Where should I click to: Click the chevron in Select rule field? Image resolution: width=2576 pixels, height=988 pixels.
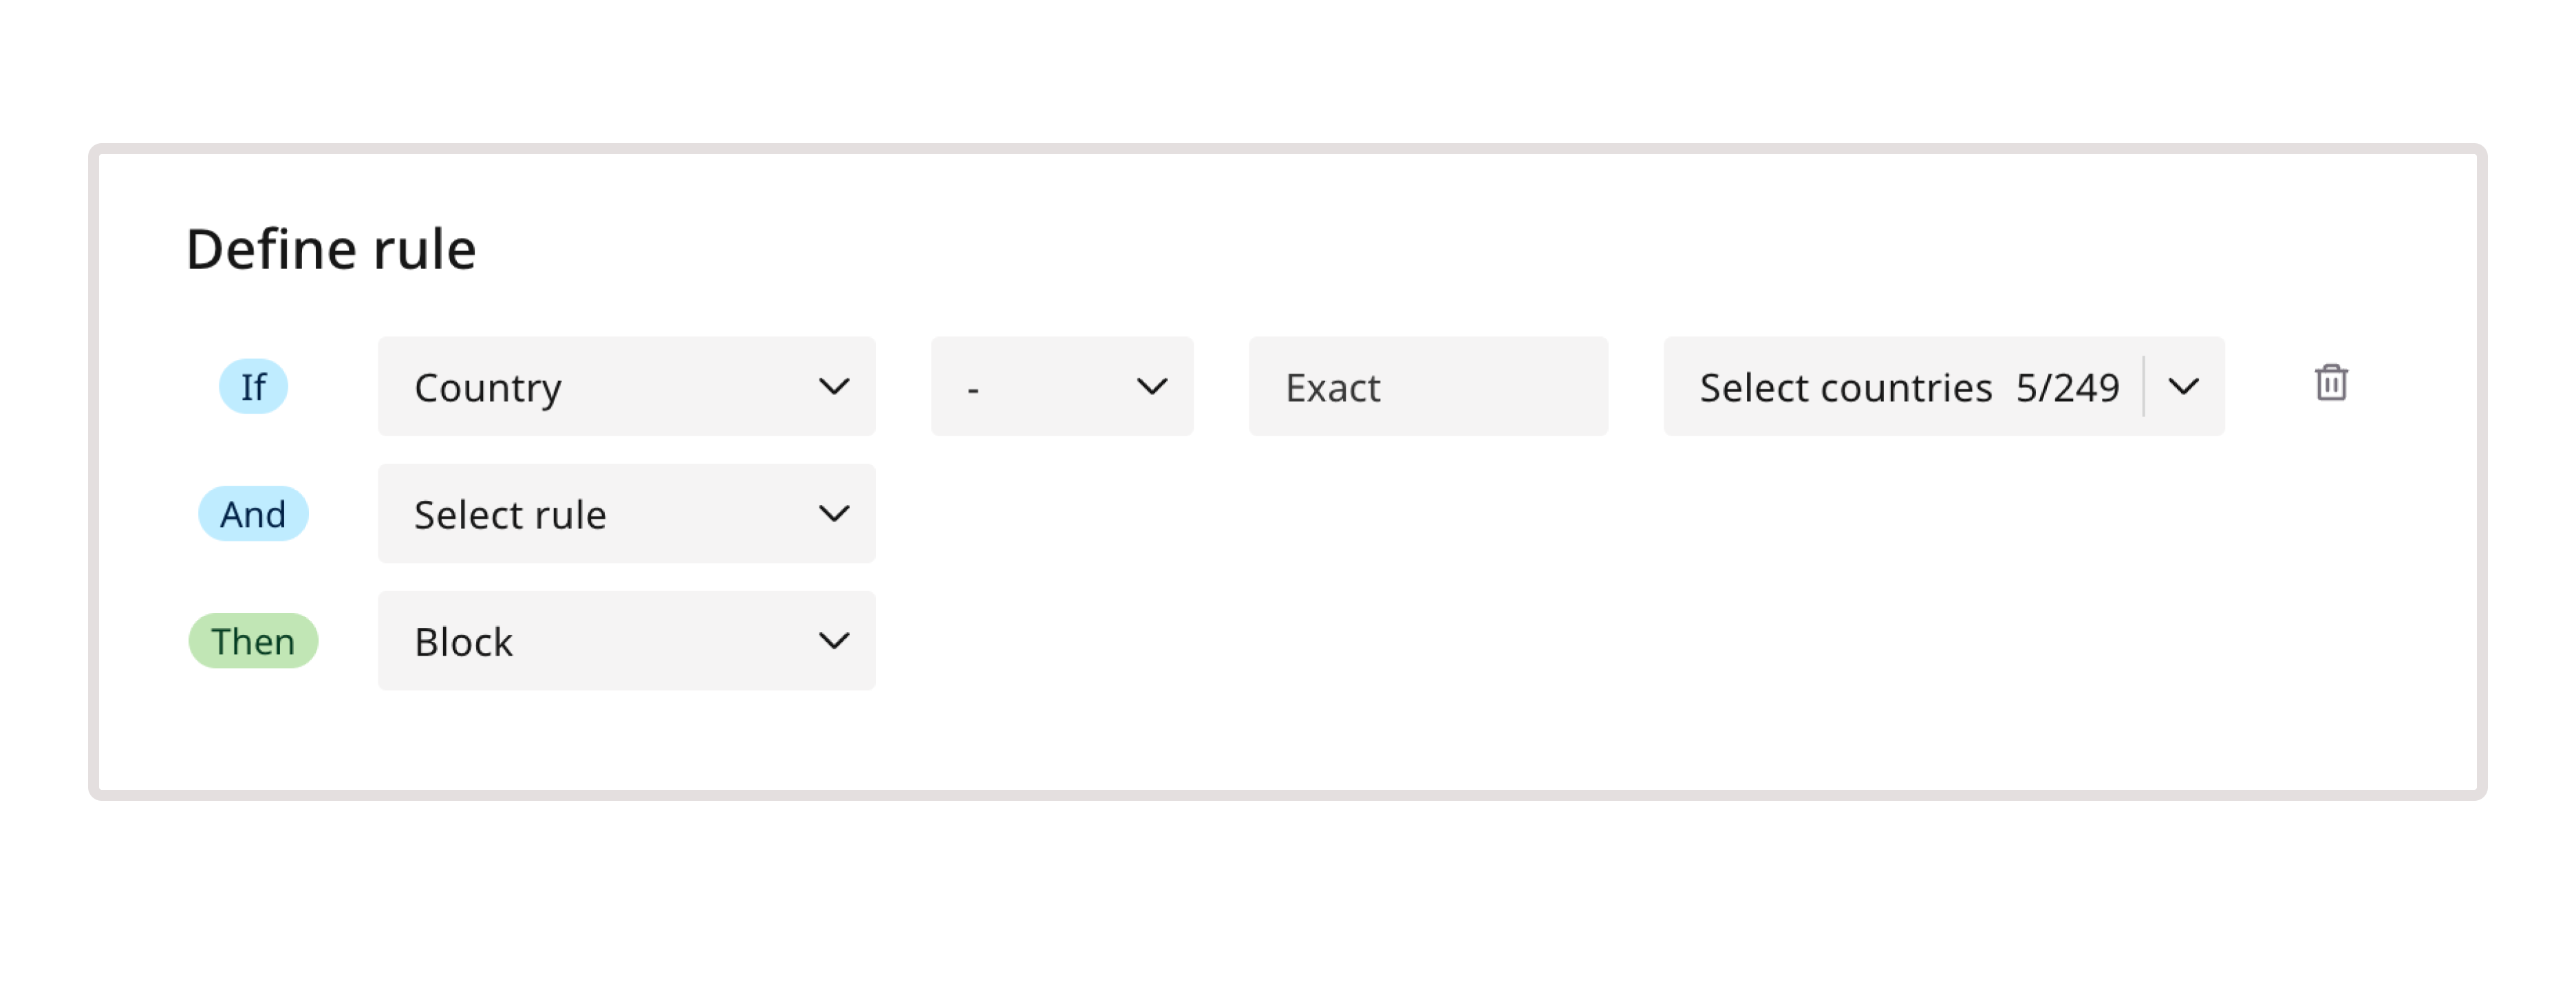click(833, 514)
